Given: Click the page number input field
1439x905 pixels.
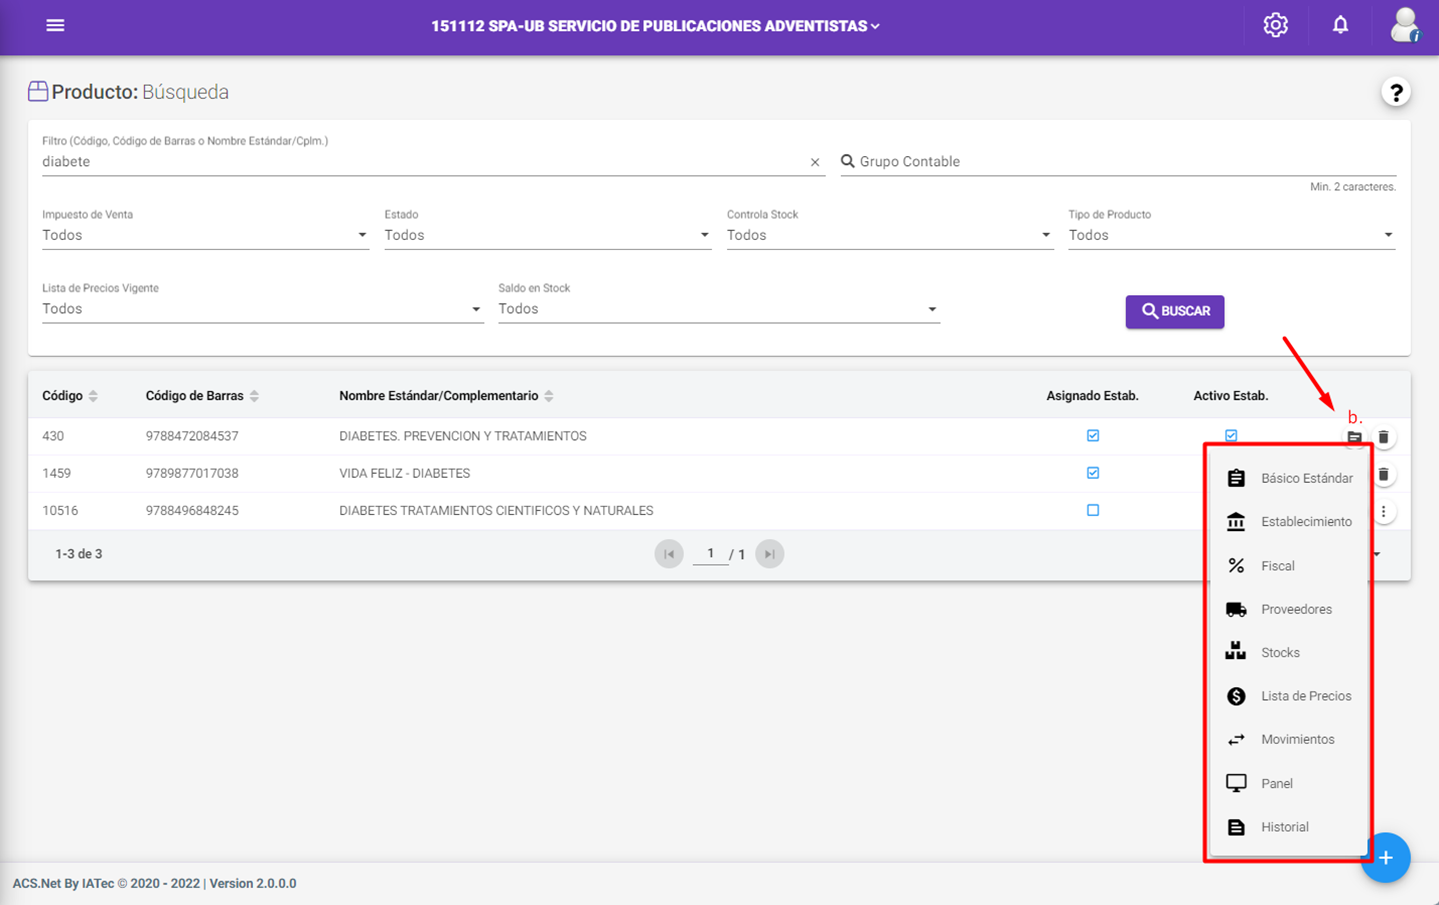Looking at the screenshot, I should (711, 554).
